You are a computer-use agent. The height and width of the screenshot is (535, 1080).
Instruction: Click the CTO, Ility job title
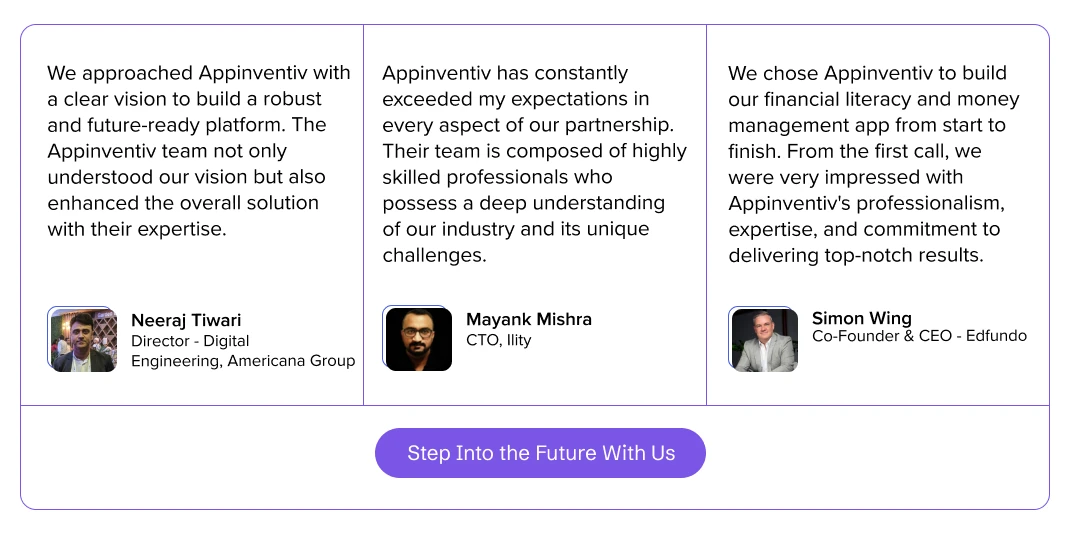point(499,340)
